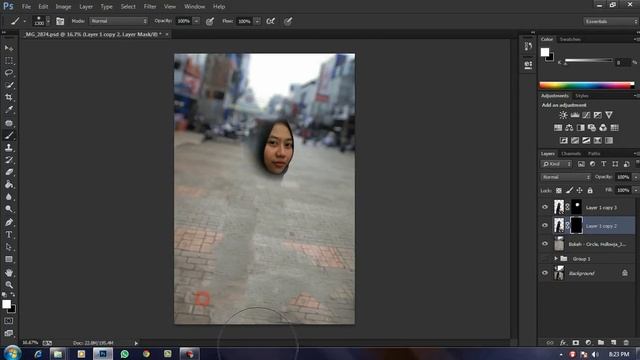Viewport: 640px width, 360px height.
Task: Toggle pressure controls opacity button
Action: [x=210, y=21]
